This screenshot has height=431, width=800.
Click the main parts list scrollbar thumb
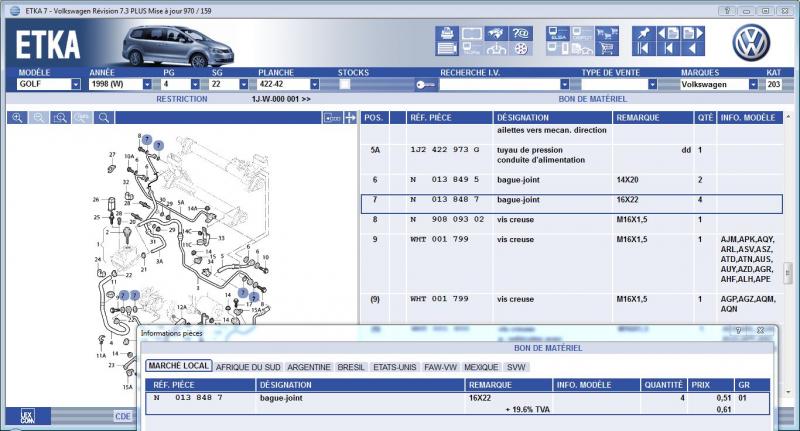tap(788, 273)
